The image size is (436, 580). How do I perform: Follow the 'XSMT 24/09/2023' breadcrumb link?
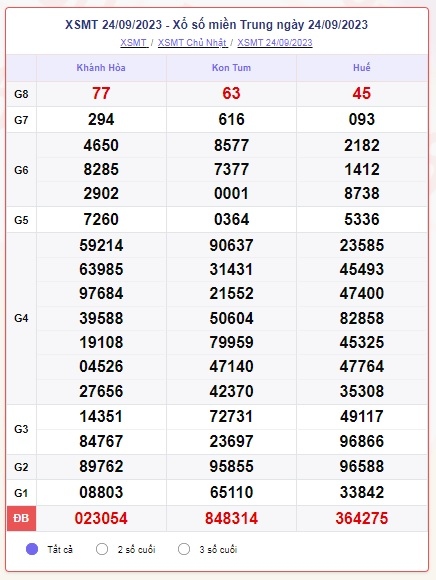coord(275,43)
